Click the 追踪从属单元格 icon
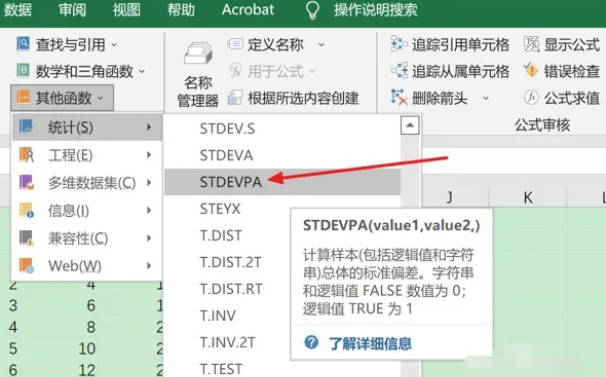 [399, 71]
